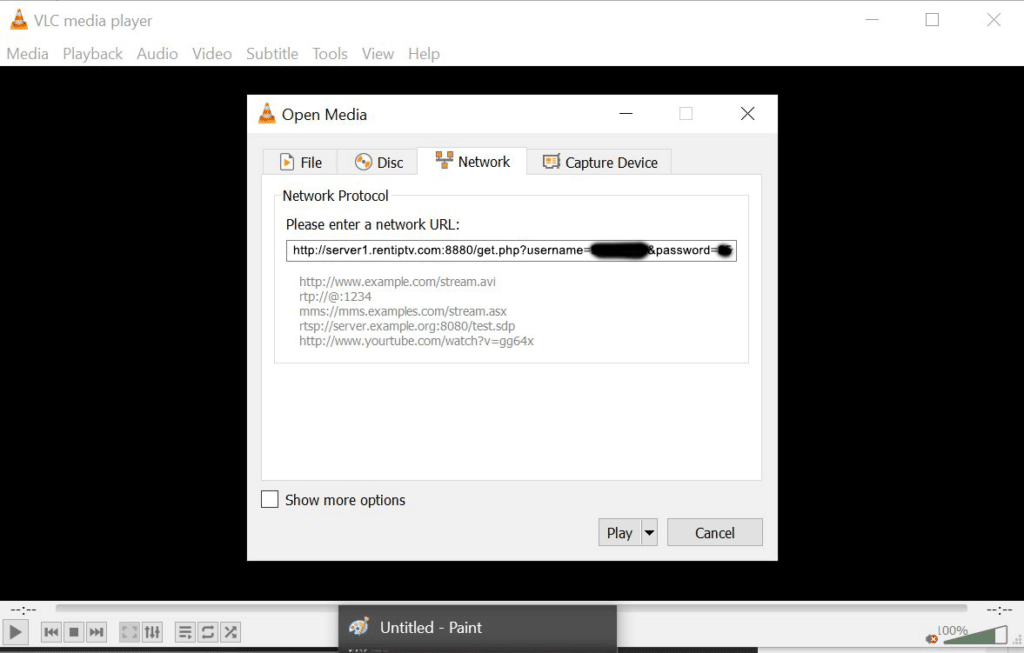Close the VLC media player window
This screenshot has height=653, width=1024.
coord(993,20)
